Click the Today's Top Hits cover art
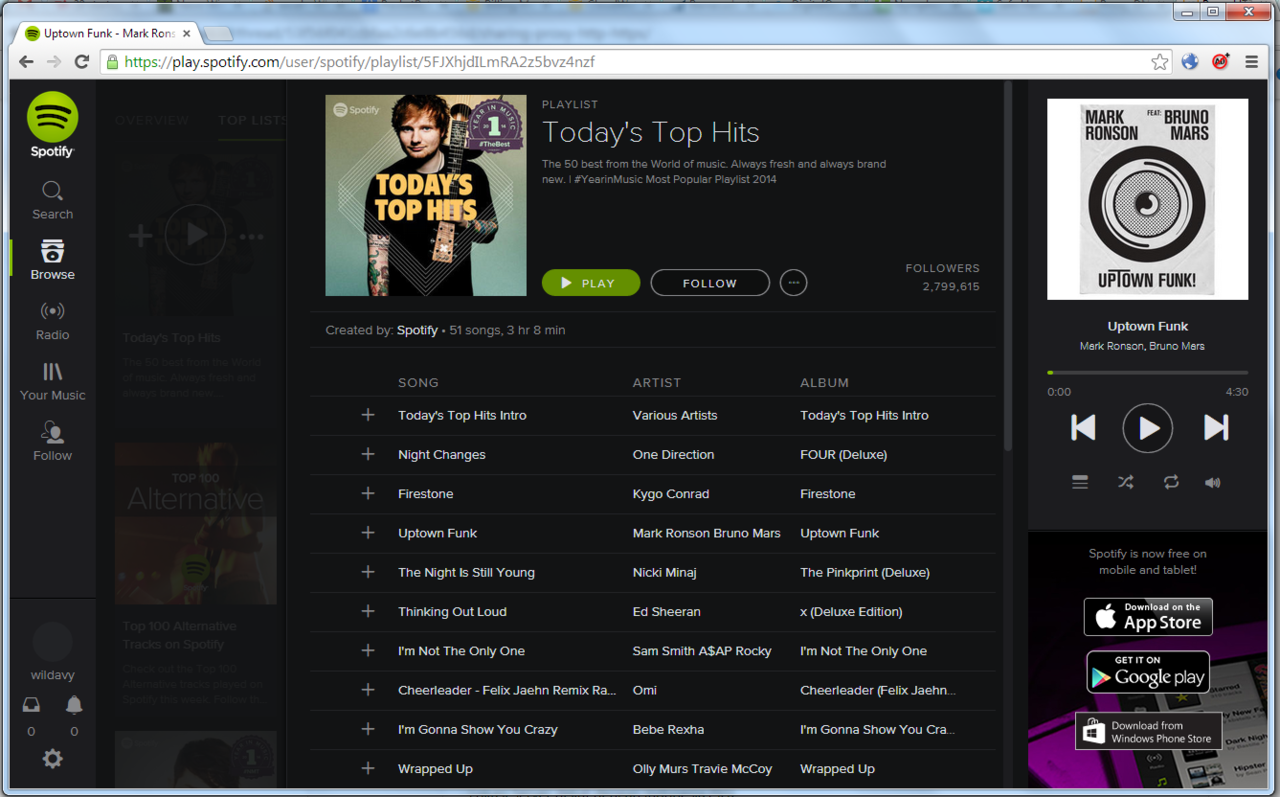The height and width of the screenshot is (797, 1280). click(426, 195)
